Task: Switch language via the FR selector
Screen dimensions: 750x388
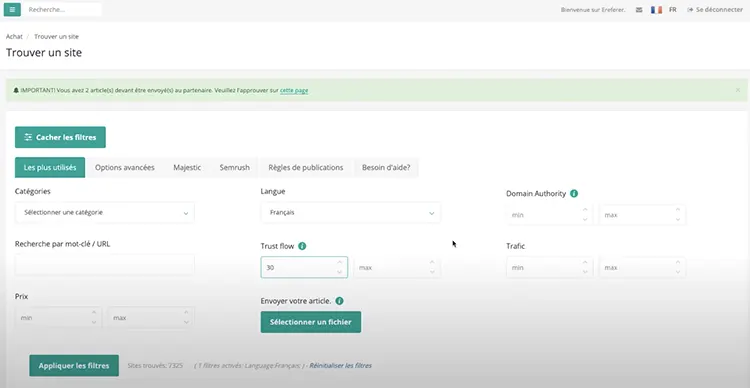Action: (x=673, y=10)
